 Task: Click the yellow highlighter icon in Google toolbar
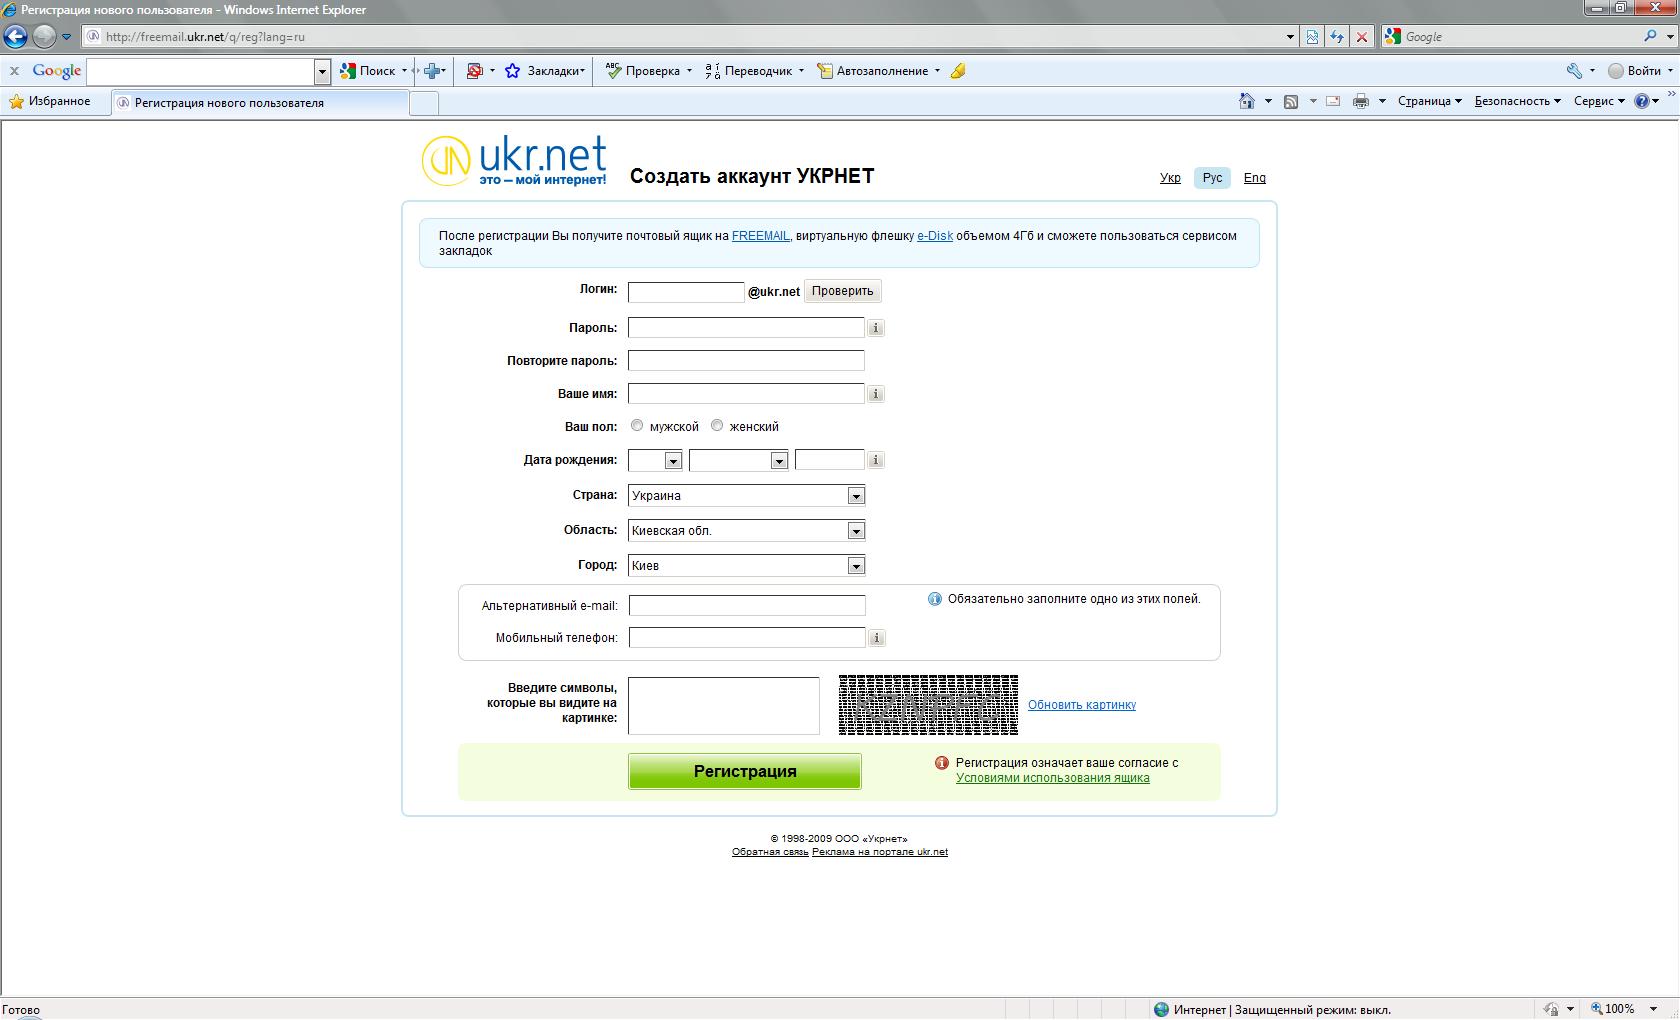pos(958,71)
